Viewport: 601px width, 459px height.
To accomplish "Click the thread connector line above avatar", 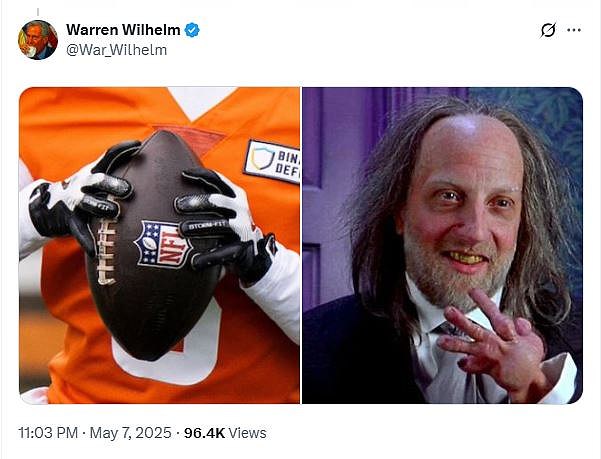I will pos(38,12).
